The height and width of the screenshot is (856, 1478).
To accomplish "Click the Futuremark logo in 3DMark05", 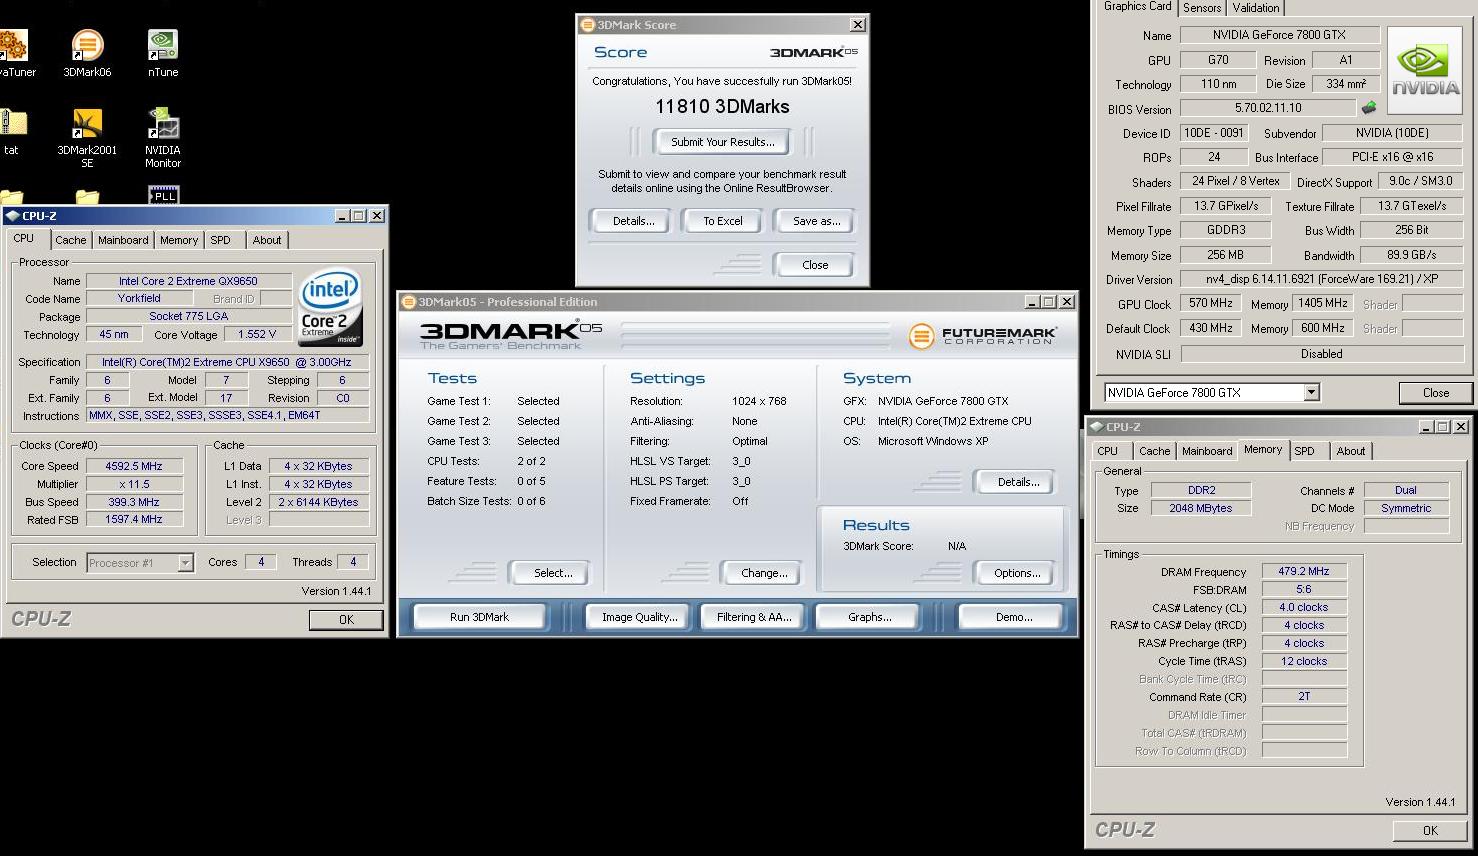I will coord(983,335).
